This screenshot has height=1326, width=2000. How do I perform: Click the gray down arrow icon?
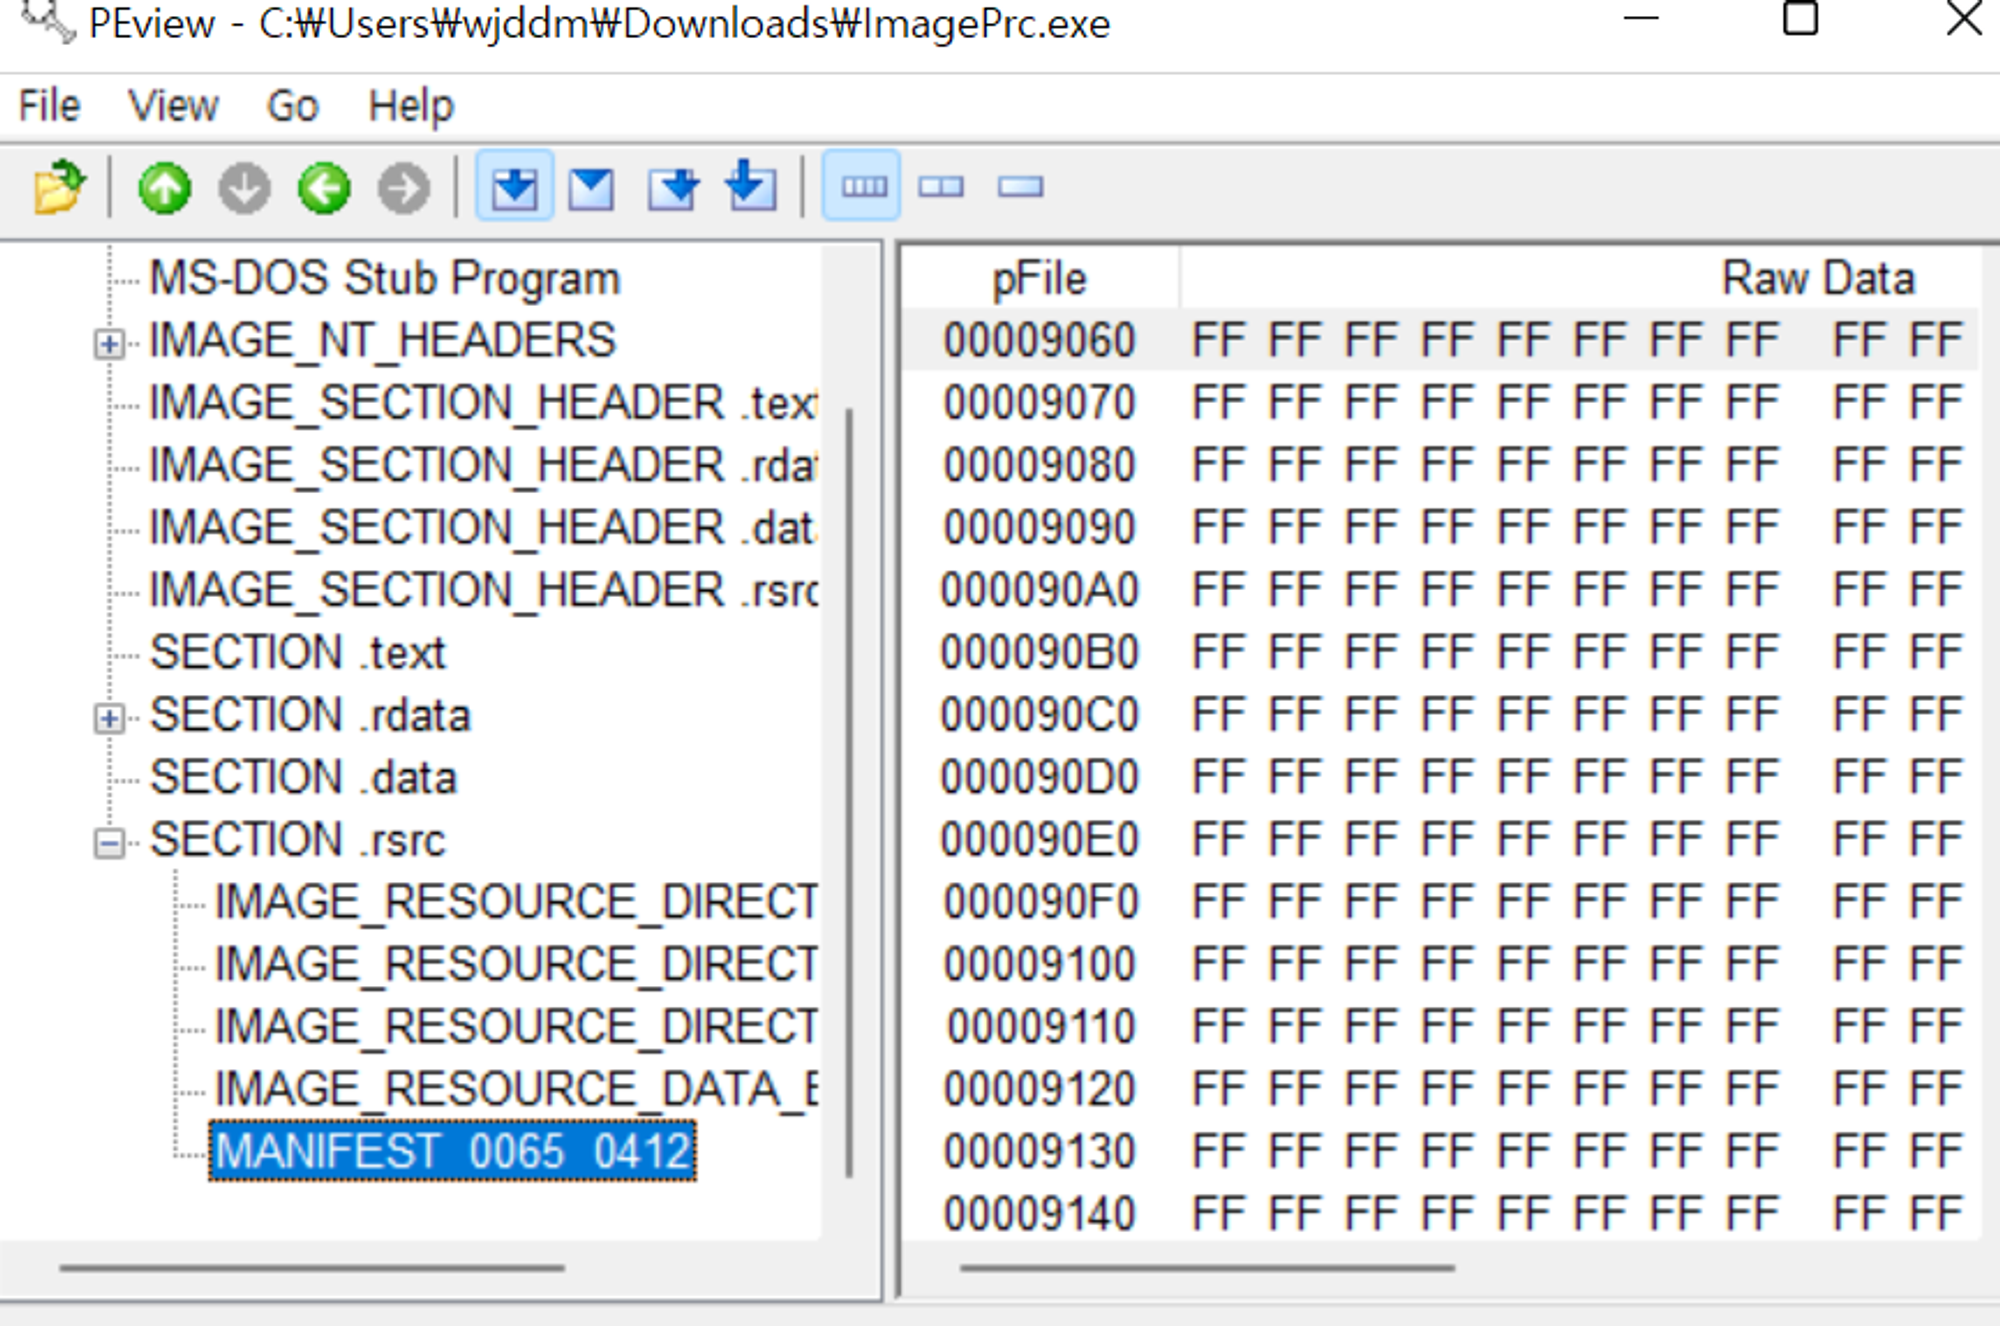click(244, 188)
